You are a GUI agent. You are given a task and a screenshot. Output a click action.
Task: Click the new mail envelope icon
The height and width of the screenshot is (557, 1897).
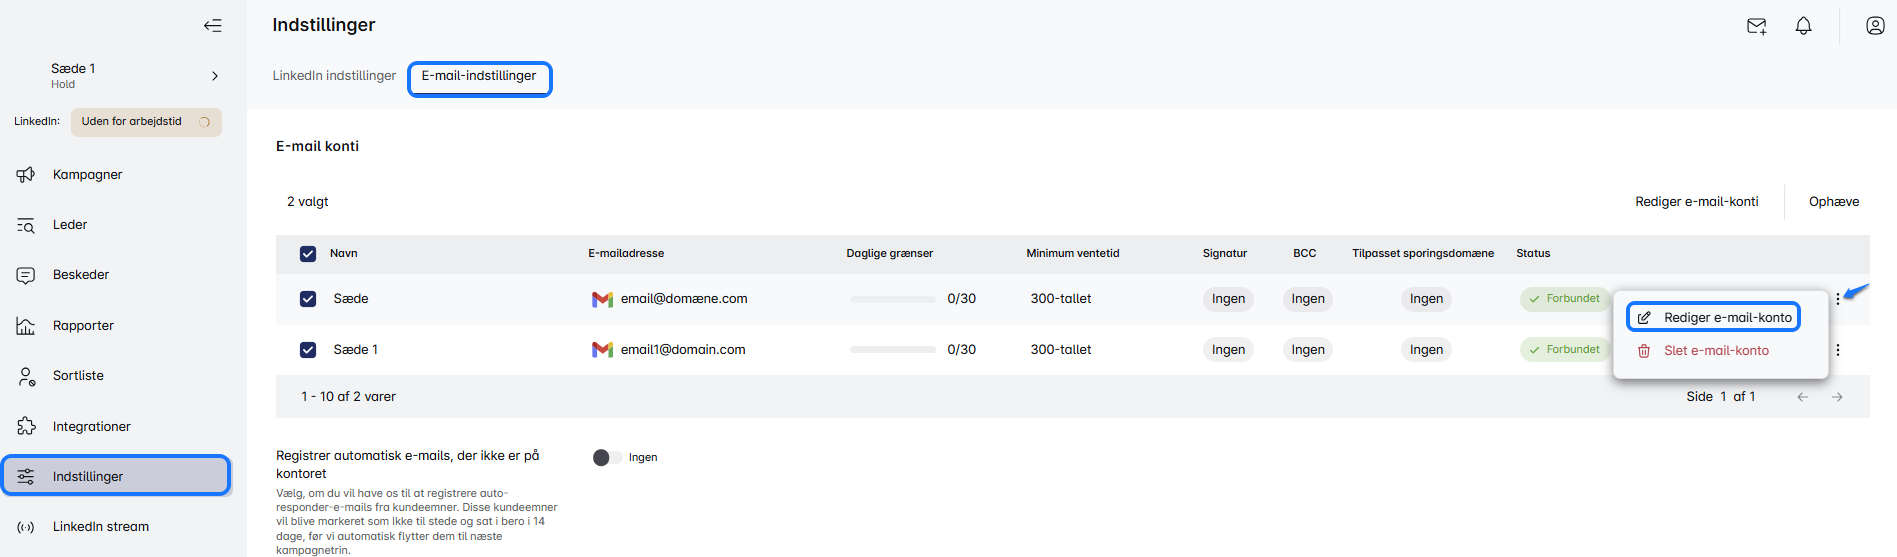tap(1756, 26)
